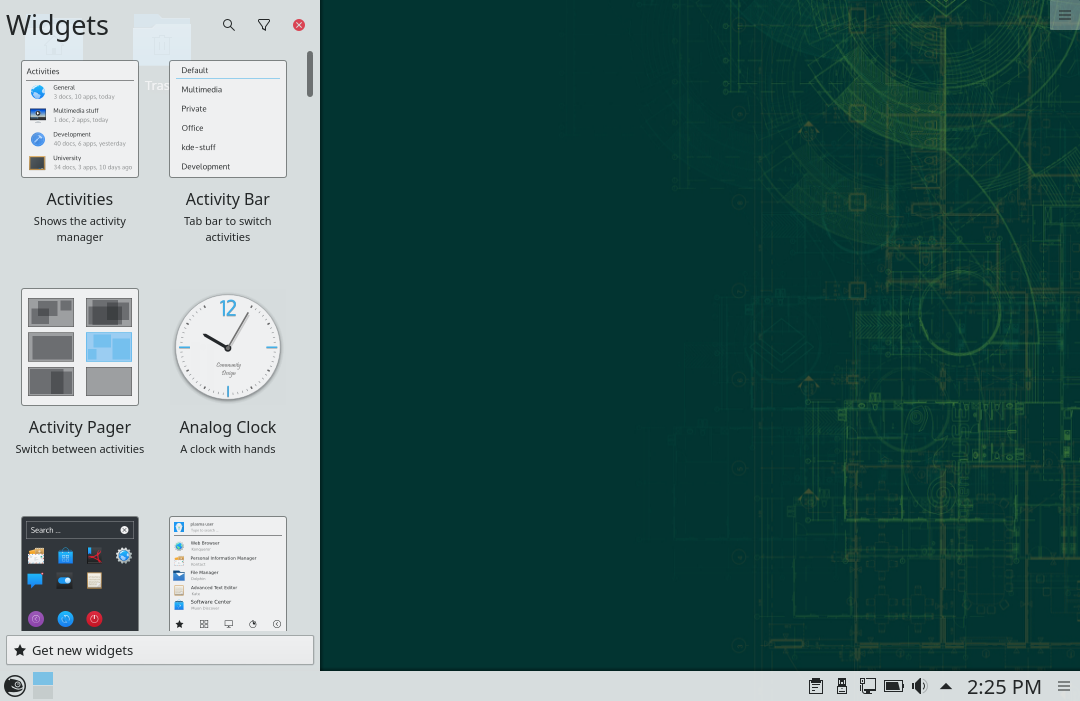Click the Get new widgets button

point(160,650)
